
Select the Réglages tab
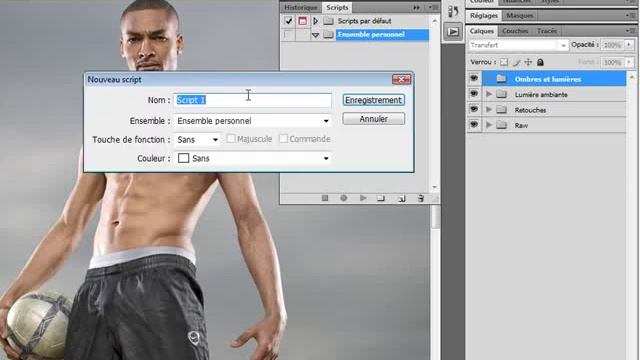tap(484, 16)
